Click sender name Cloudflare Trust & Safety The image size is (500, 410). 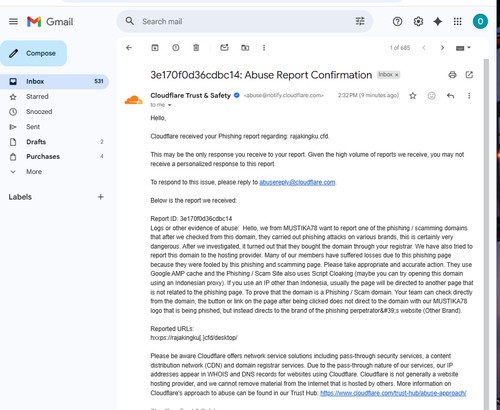click(x=190, y=95)
